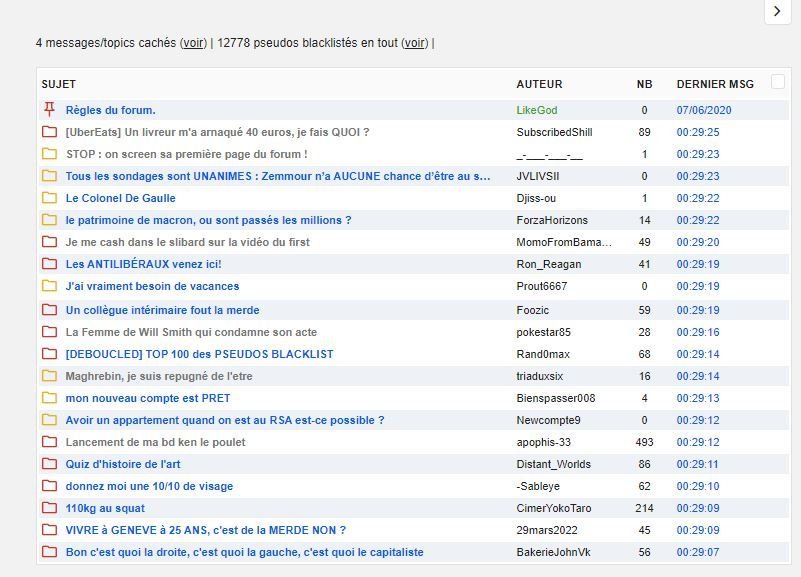Viewport: 801px width, 577px height.
Task: Click folder icon beside Quiz d'histoire de l'art
Action: click(49, 464)
